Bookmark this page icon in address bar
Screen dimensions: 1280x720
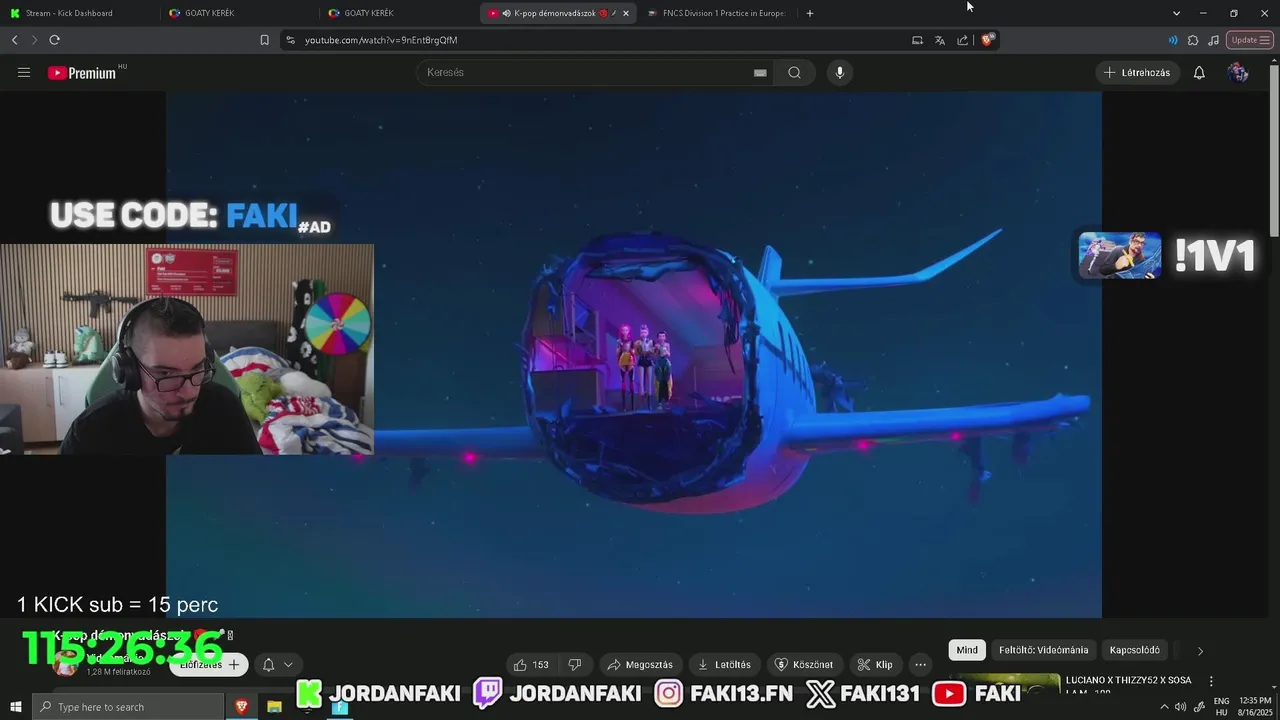[x=264, y=40]
